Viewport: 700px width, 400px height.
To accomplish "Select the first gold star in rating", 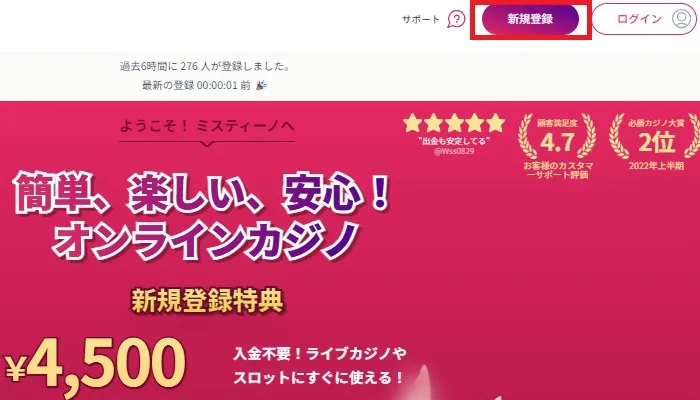I will [412, 123].
